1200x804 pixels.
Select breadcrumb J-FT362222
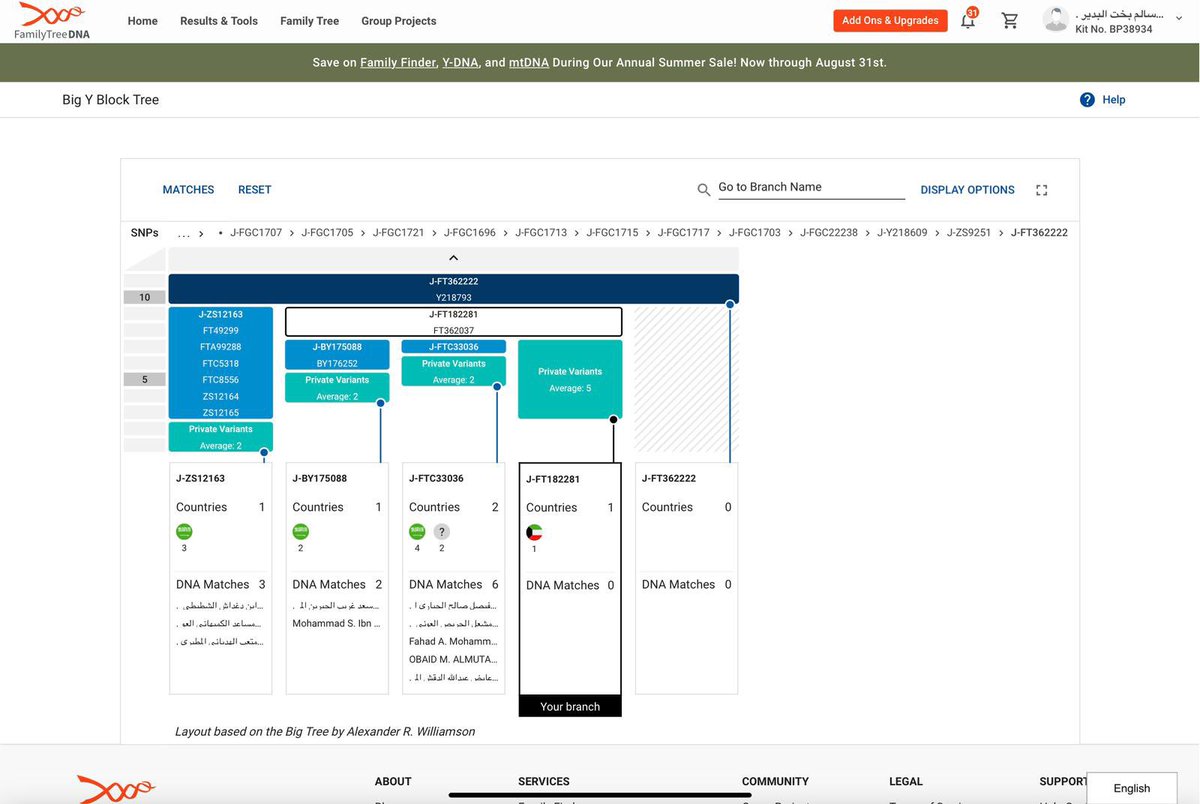pyautogui.click(x=1039, y=233)
